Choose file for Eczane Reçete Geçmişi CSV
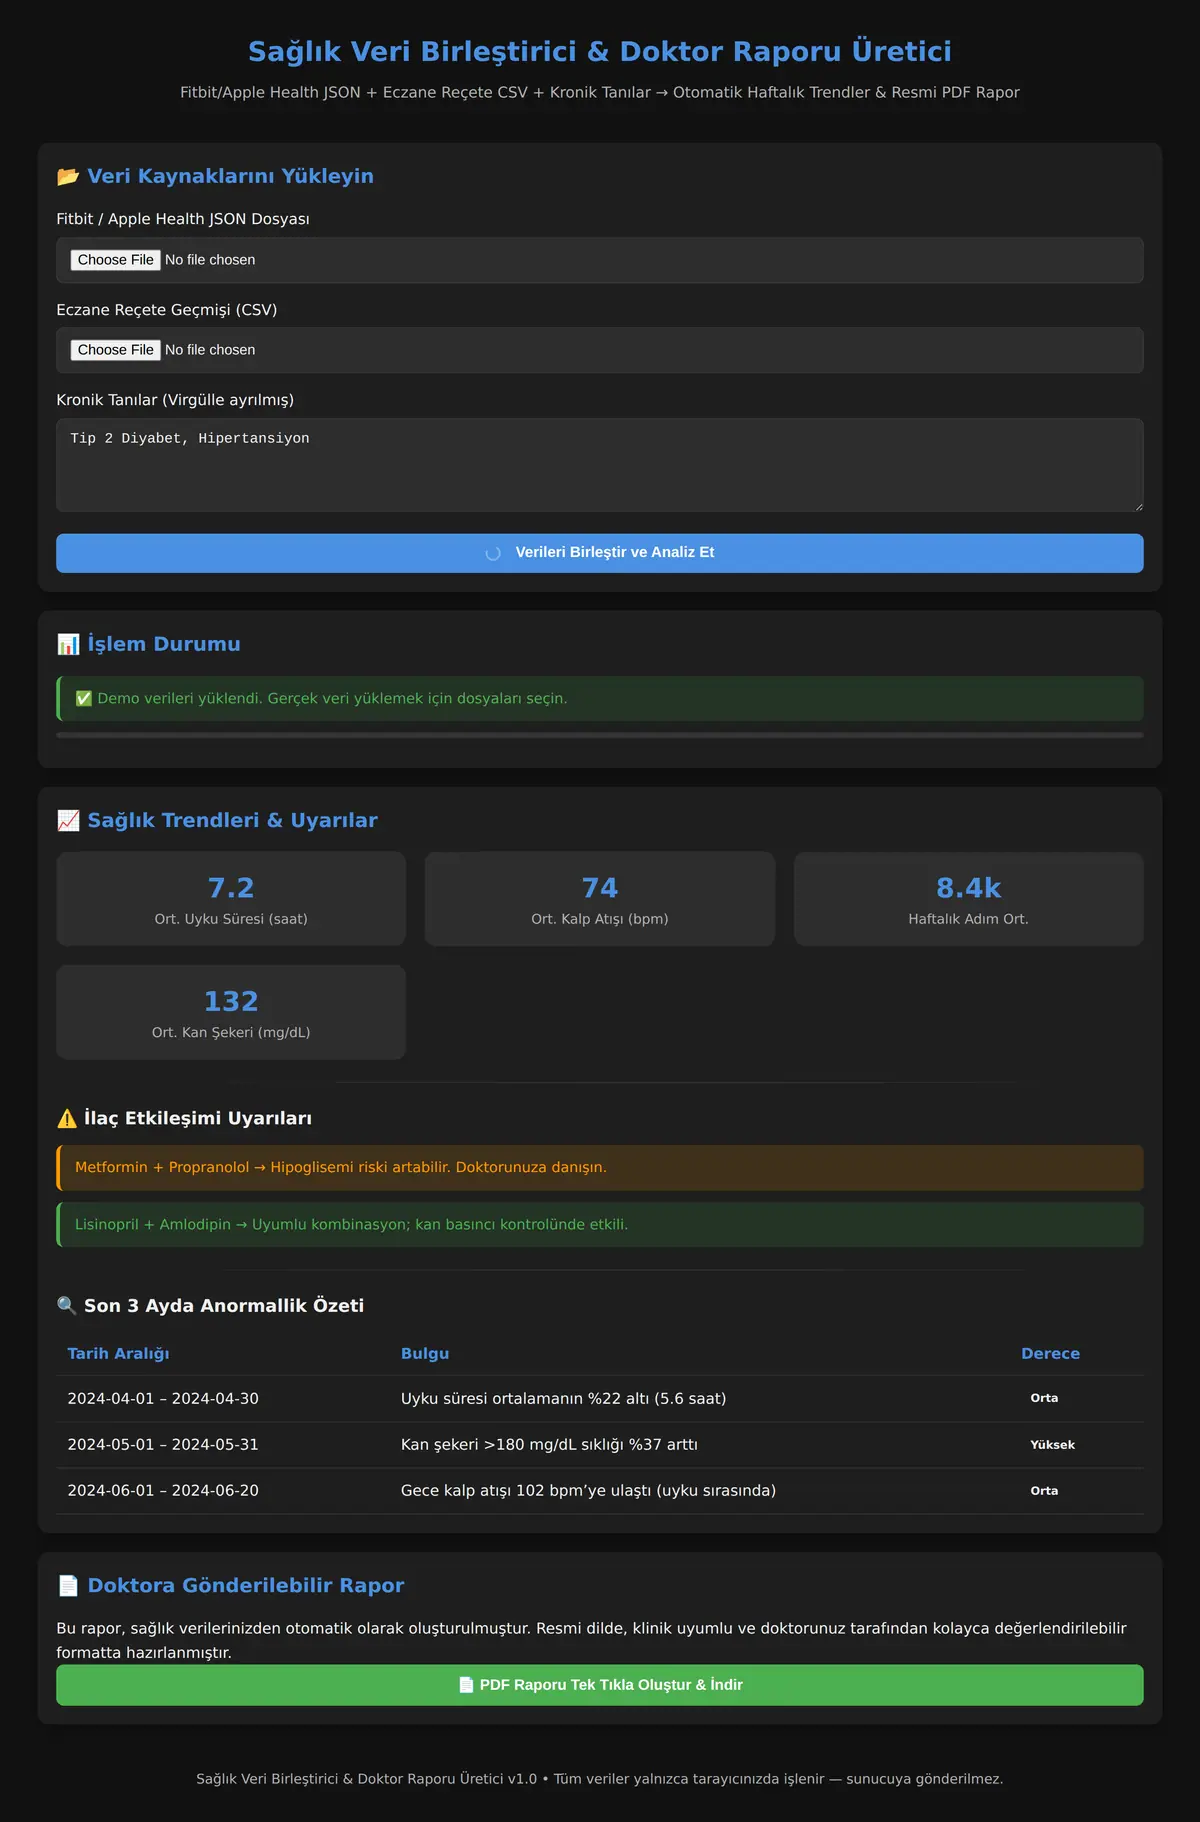 click(x=116, y=350)
